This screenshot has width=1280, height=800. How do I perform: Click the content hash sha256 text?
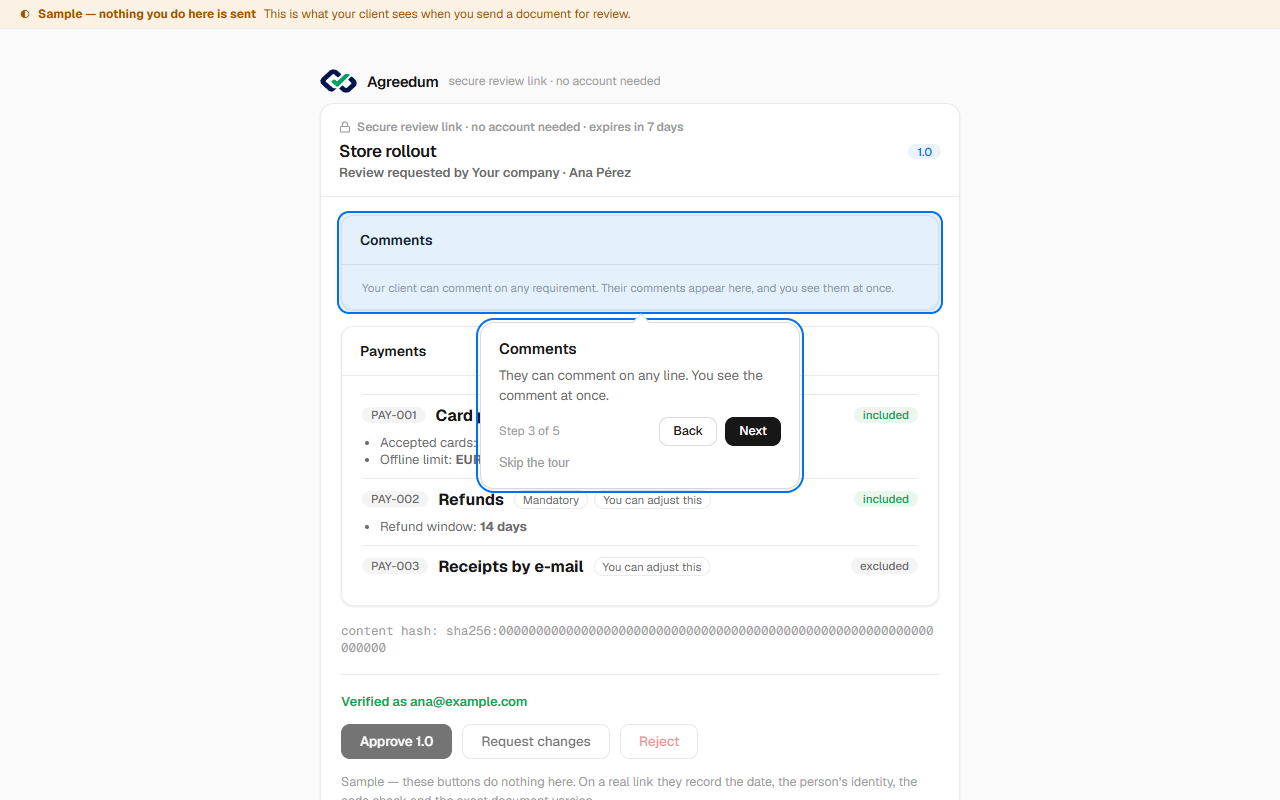tap(637, 639)
